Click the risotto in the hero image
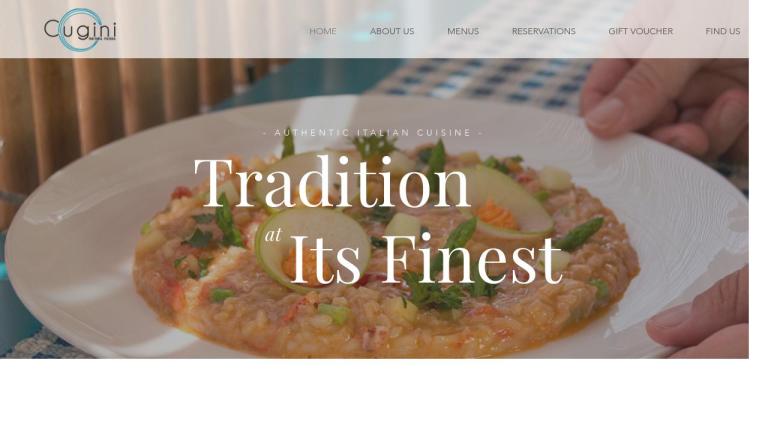The image size is (768, 432). 387,313
